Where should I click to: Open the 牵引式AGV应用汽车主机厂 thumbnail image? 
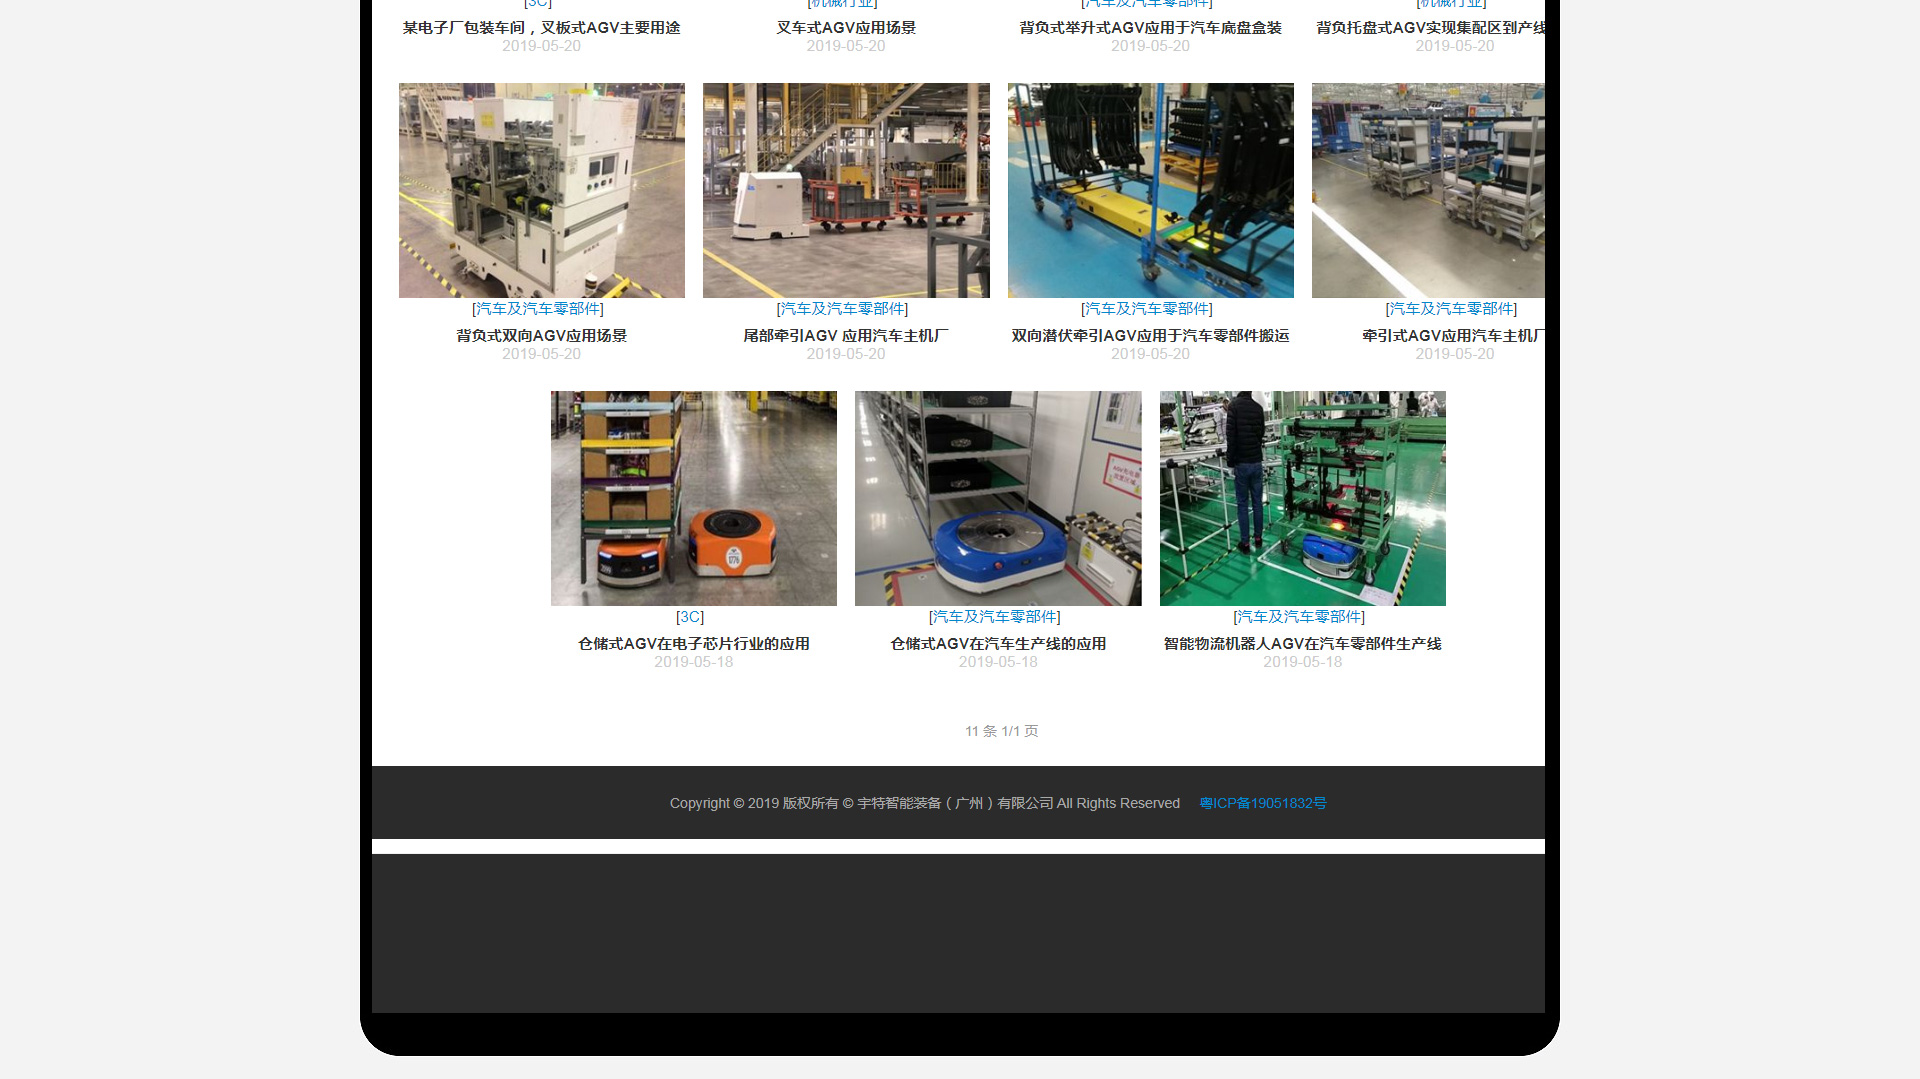(1428, 190)
